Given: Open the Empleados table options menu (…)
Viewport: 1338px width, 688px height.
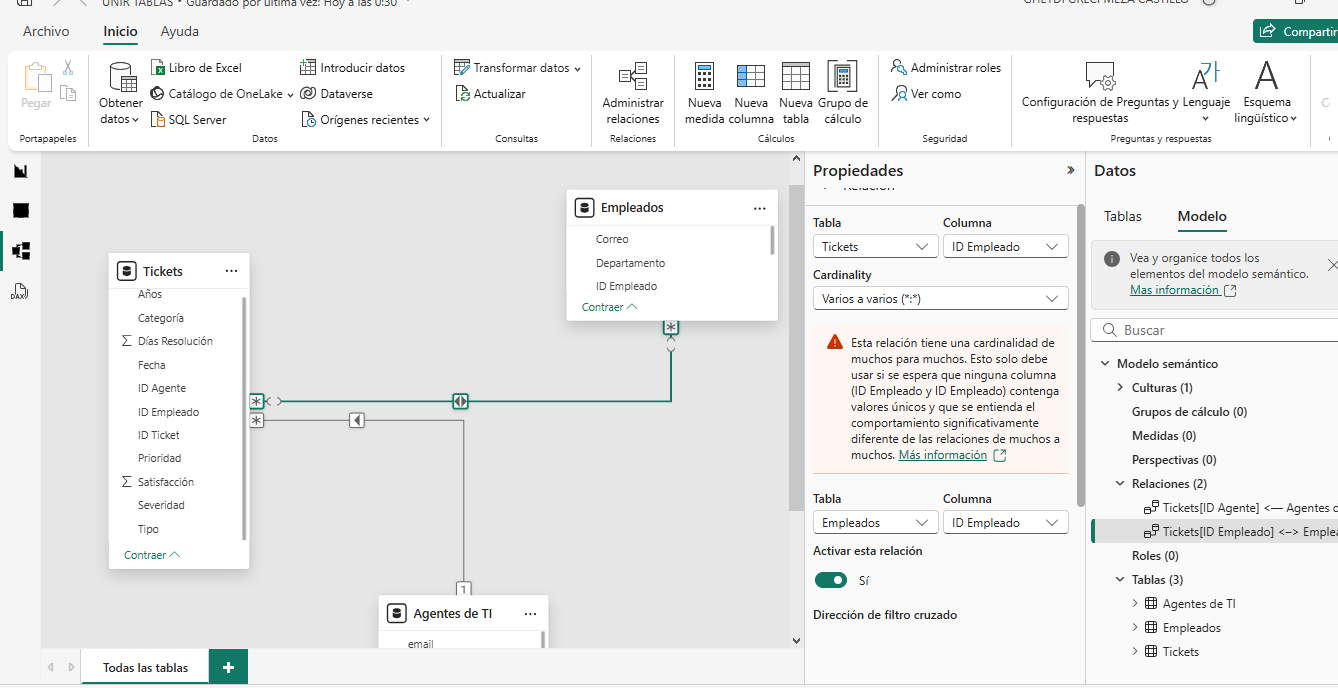Looking at the screenshot, I should point(759,208).
